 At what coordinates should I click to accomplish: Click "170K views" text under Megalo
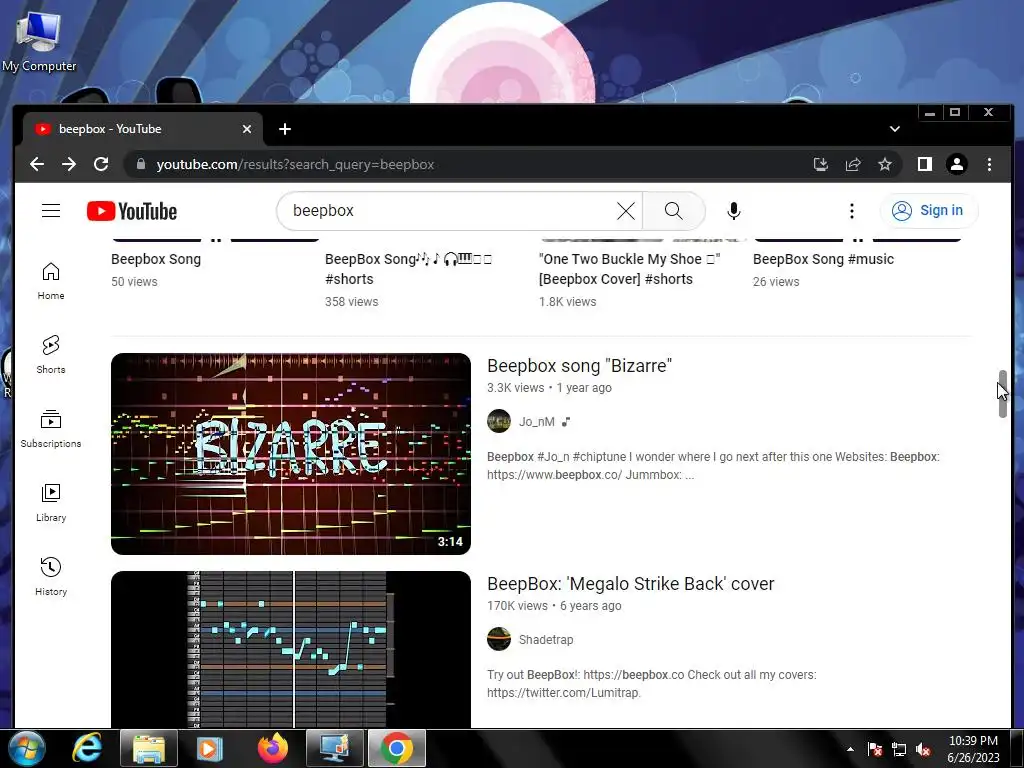(517, 606)
